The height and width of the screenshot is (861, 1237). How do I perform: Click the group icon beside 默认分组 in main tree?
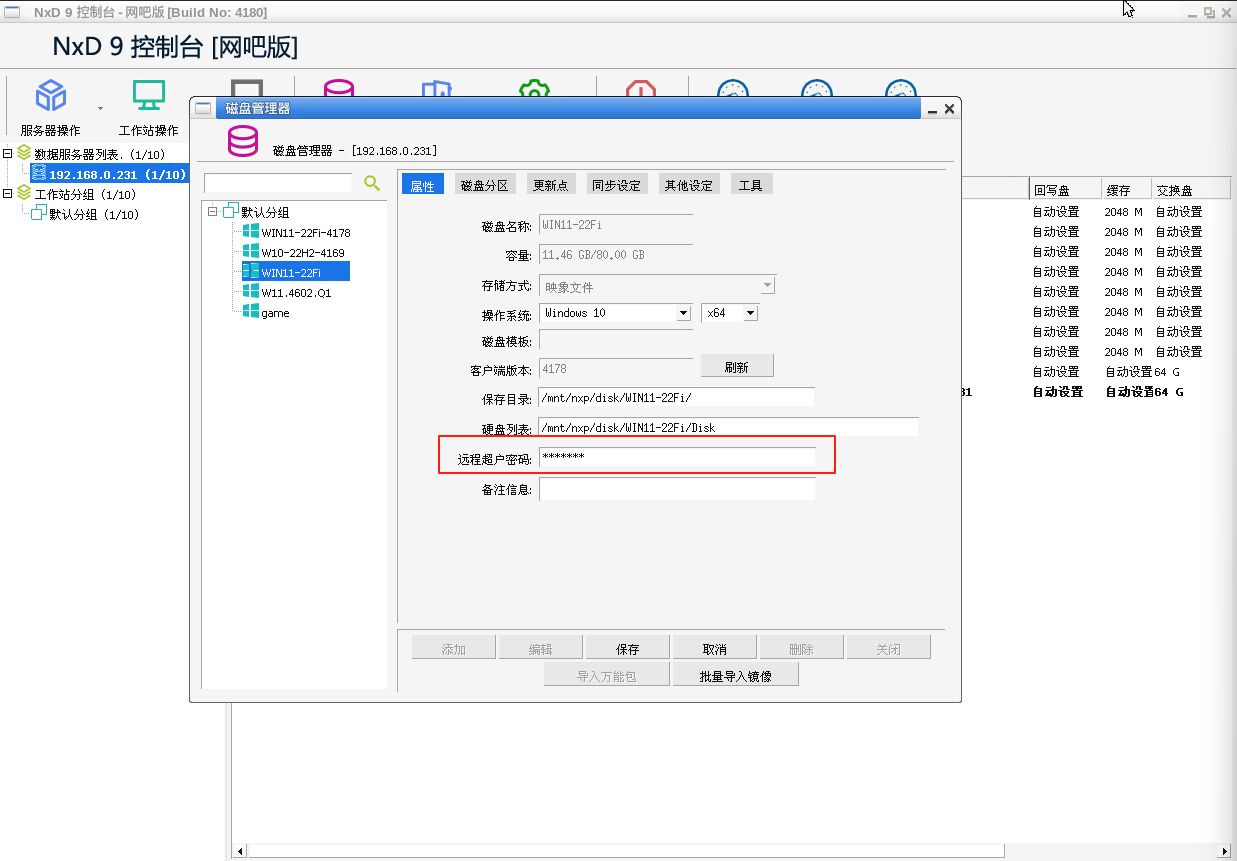39,213
